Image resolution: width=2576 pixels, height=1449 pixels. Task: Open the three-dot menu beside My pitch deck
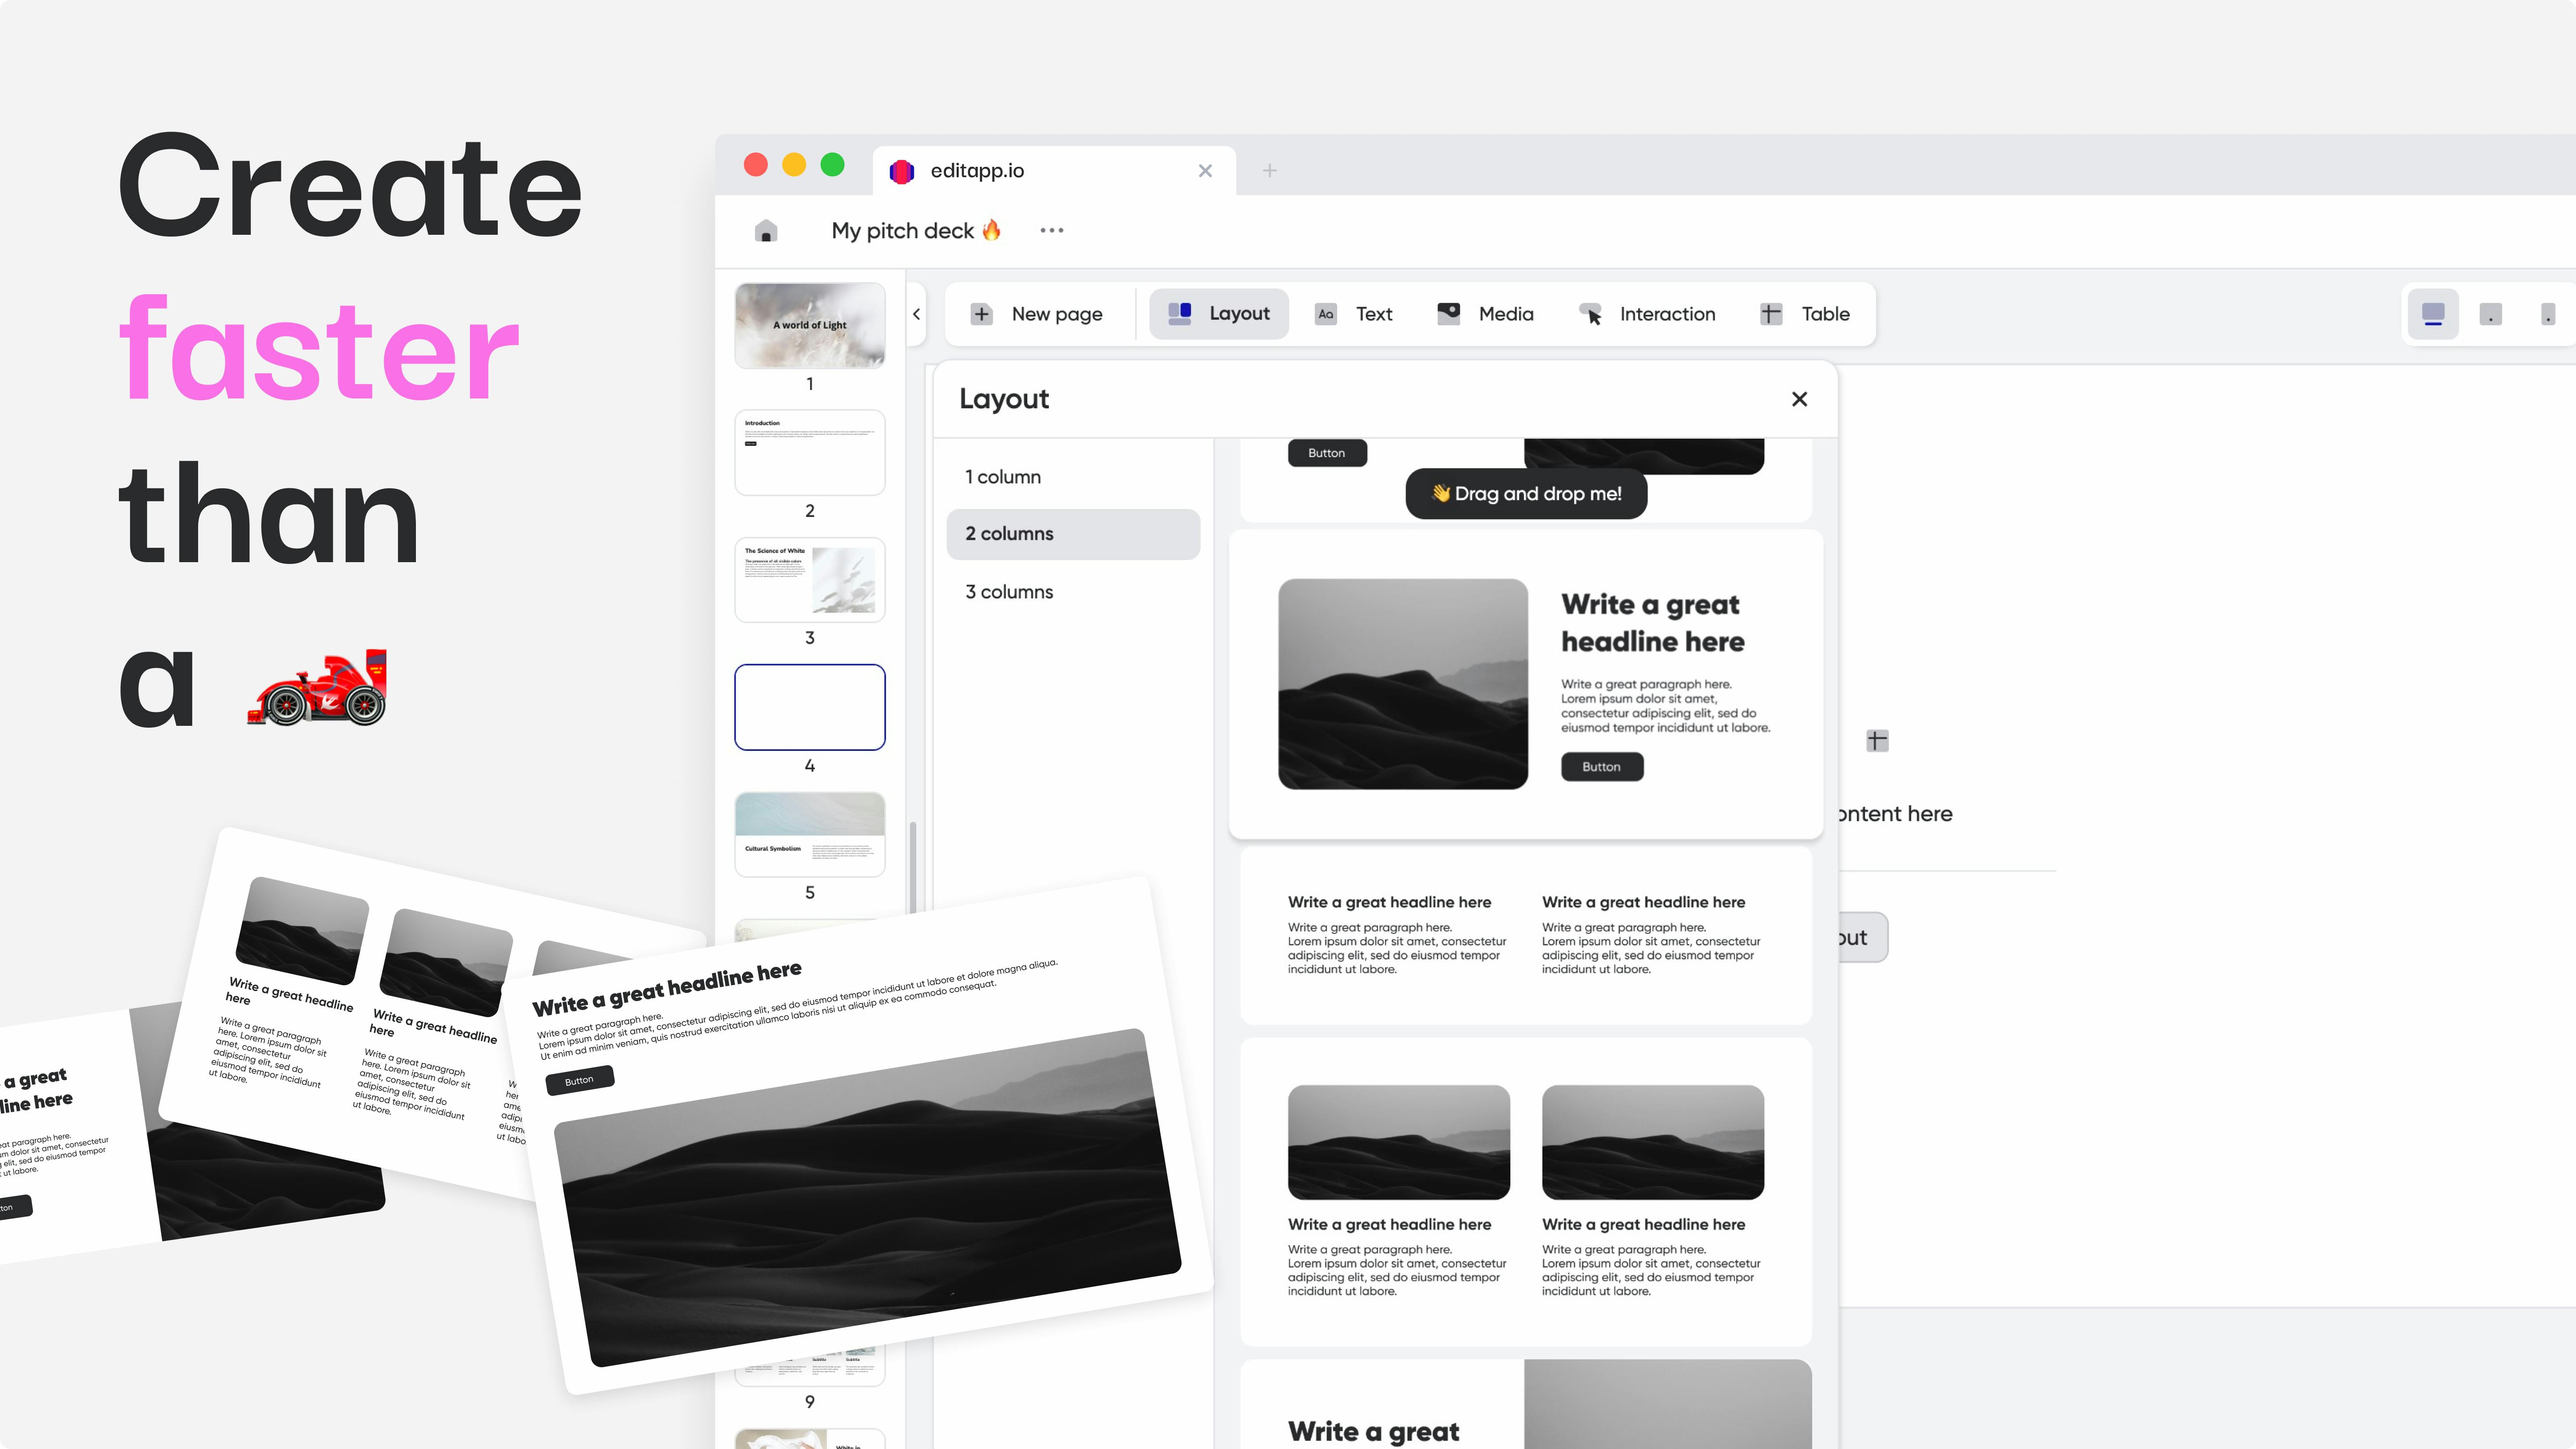click(x=1052, y=231)
